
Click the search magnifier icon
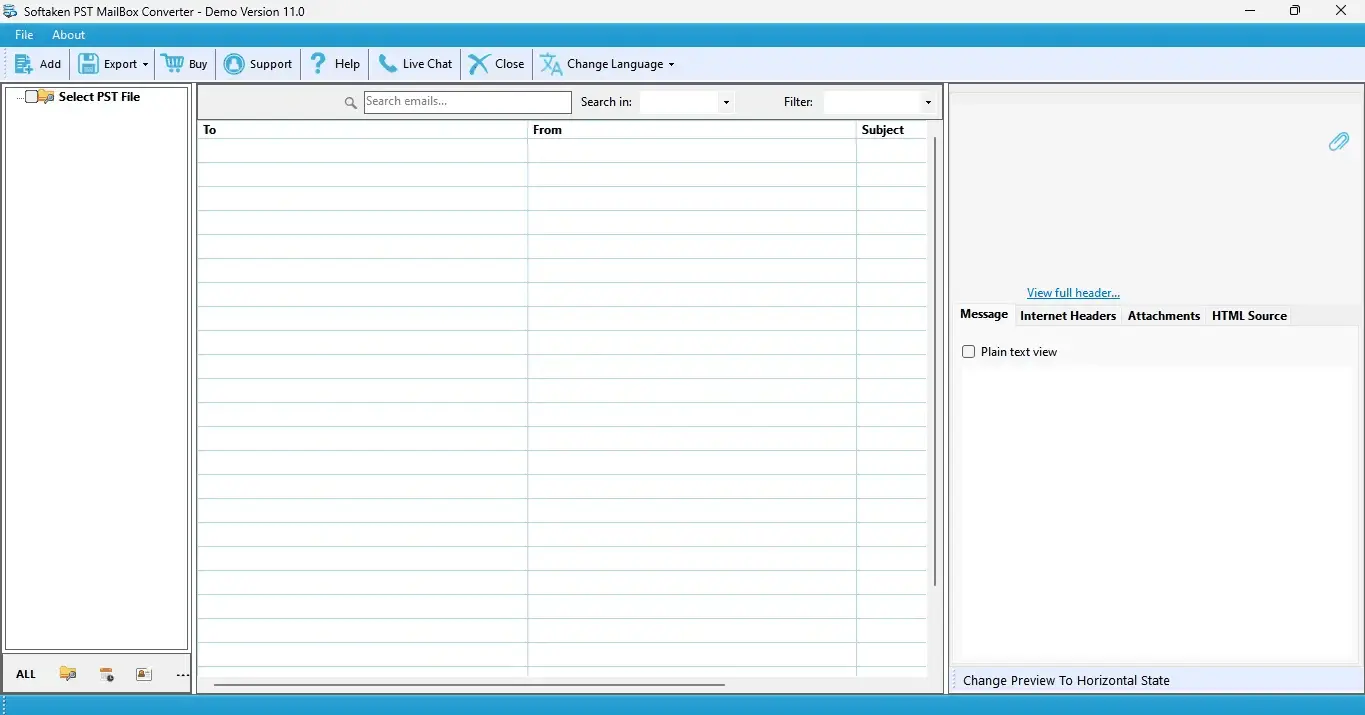tap(350, 102)
